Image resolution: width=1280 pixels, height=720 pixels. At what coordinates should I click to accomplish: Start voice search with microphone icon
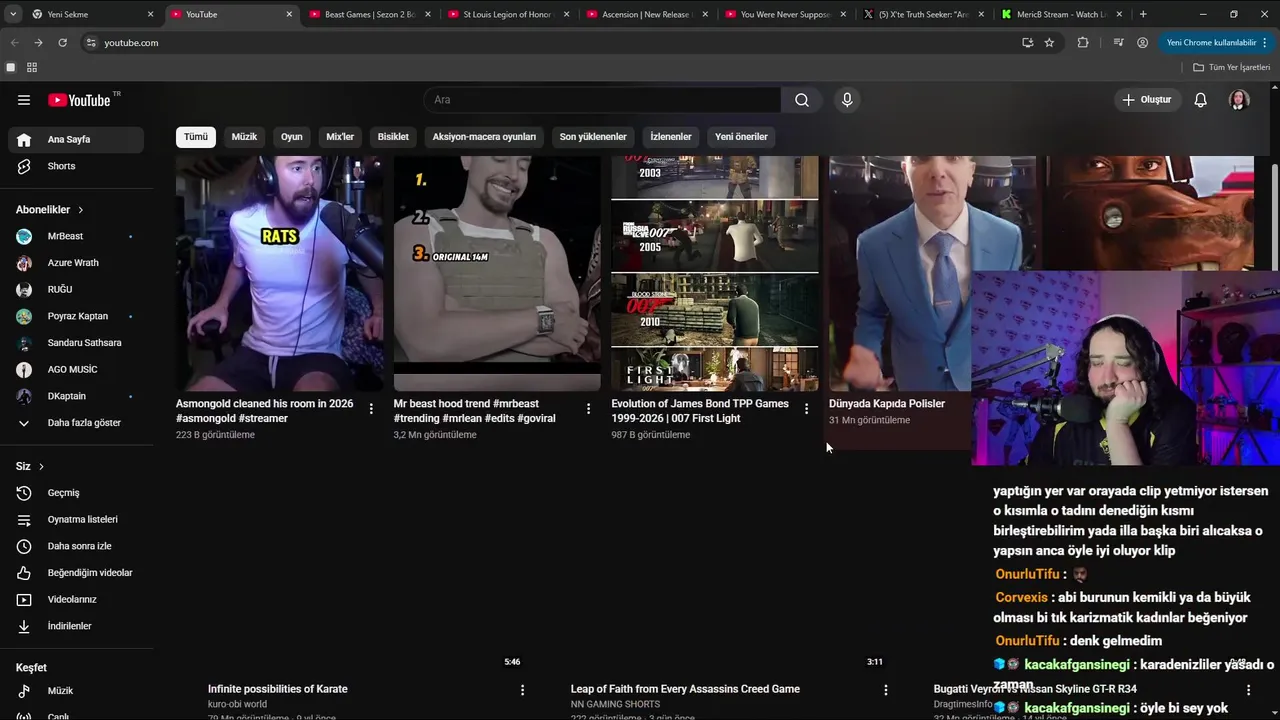847,100
